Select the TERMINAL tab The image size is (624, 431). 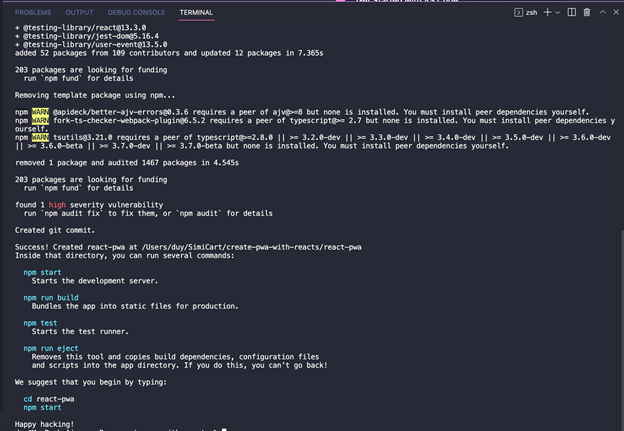tap(196, 12)
